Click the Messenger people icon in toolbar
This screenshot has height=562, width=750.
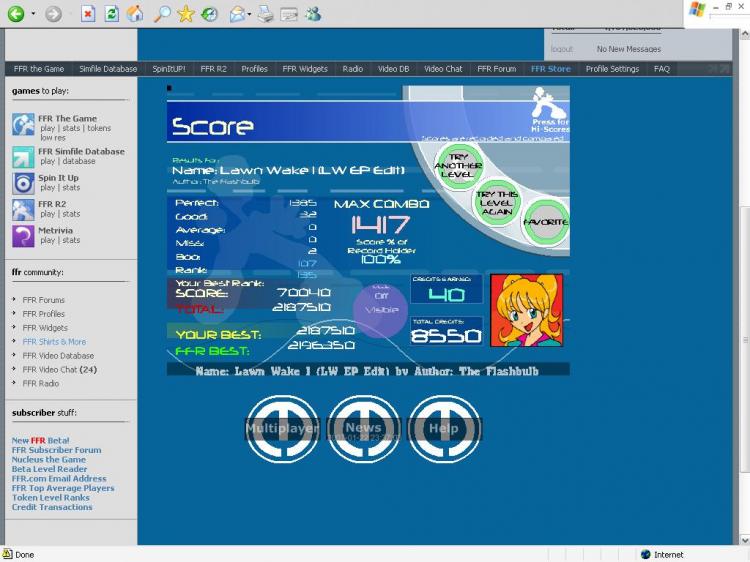click(x=313, y=14)
